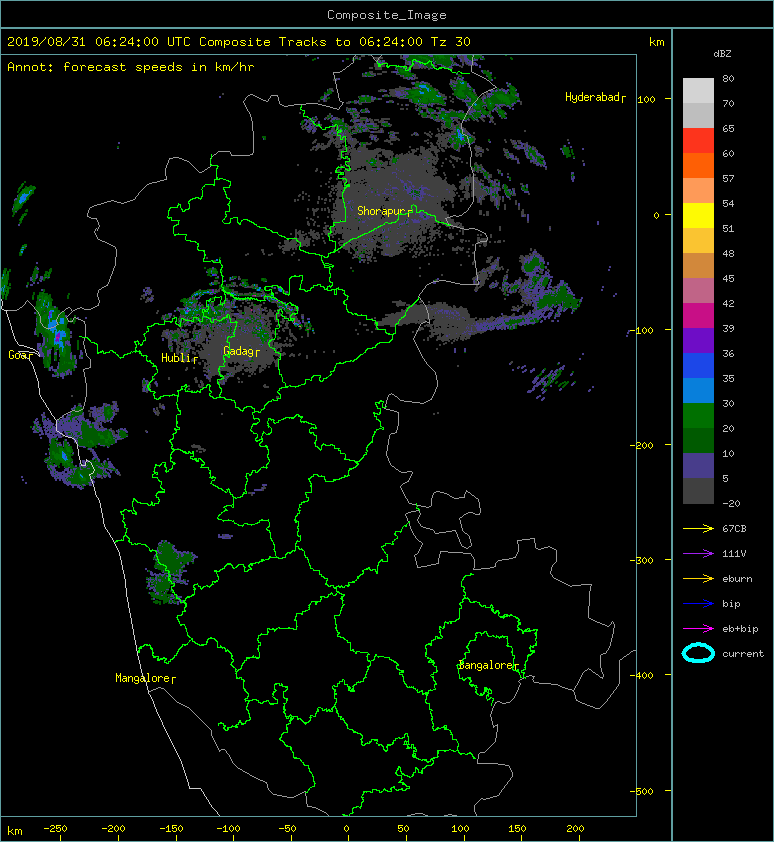Select the dark green 10–20 dBZ swatch
Viewport: 774px width, 842px height.
click(x=698, y=440)
